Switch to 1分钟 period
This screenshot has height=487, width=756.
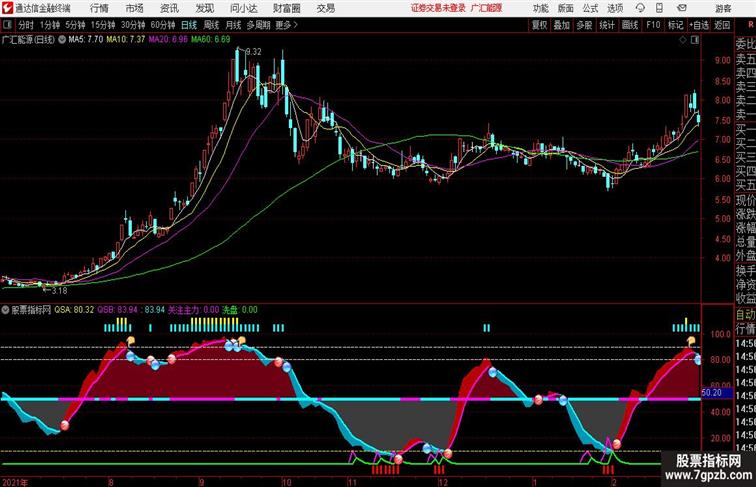[50, 25]
